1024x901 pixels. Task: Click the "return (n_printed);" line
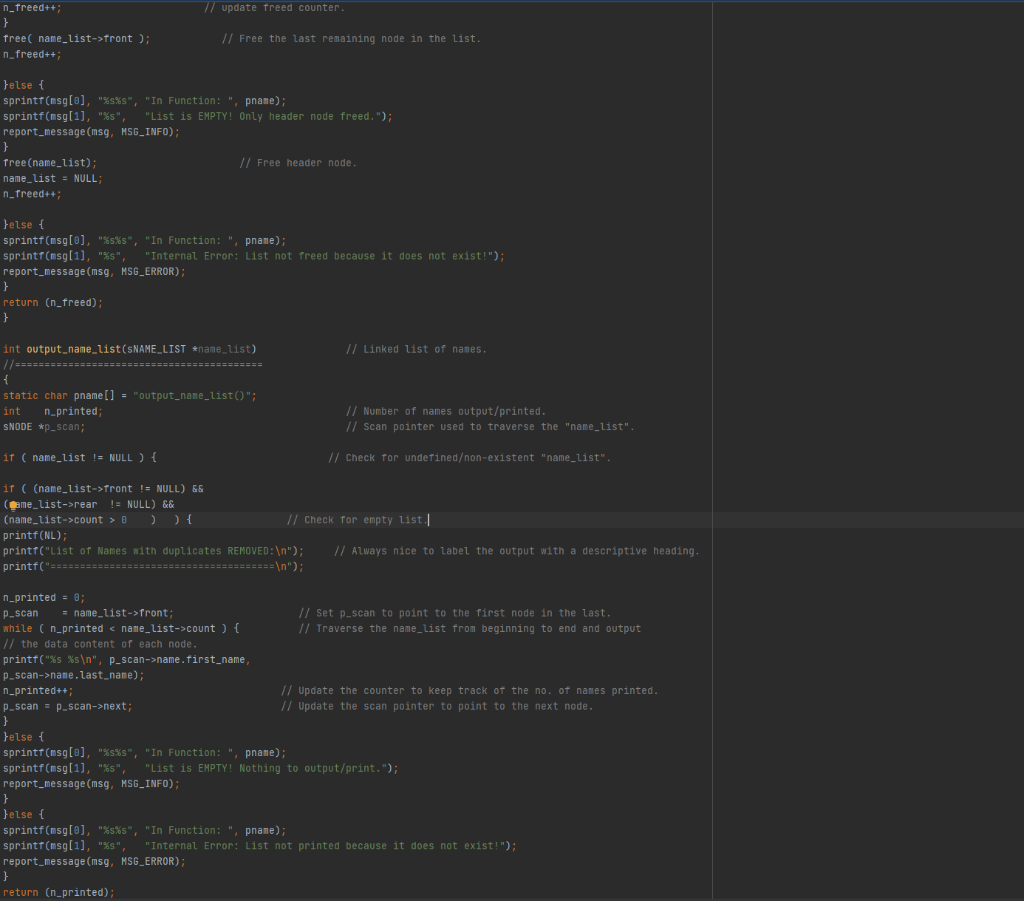point(59,893)
